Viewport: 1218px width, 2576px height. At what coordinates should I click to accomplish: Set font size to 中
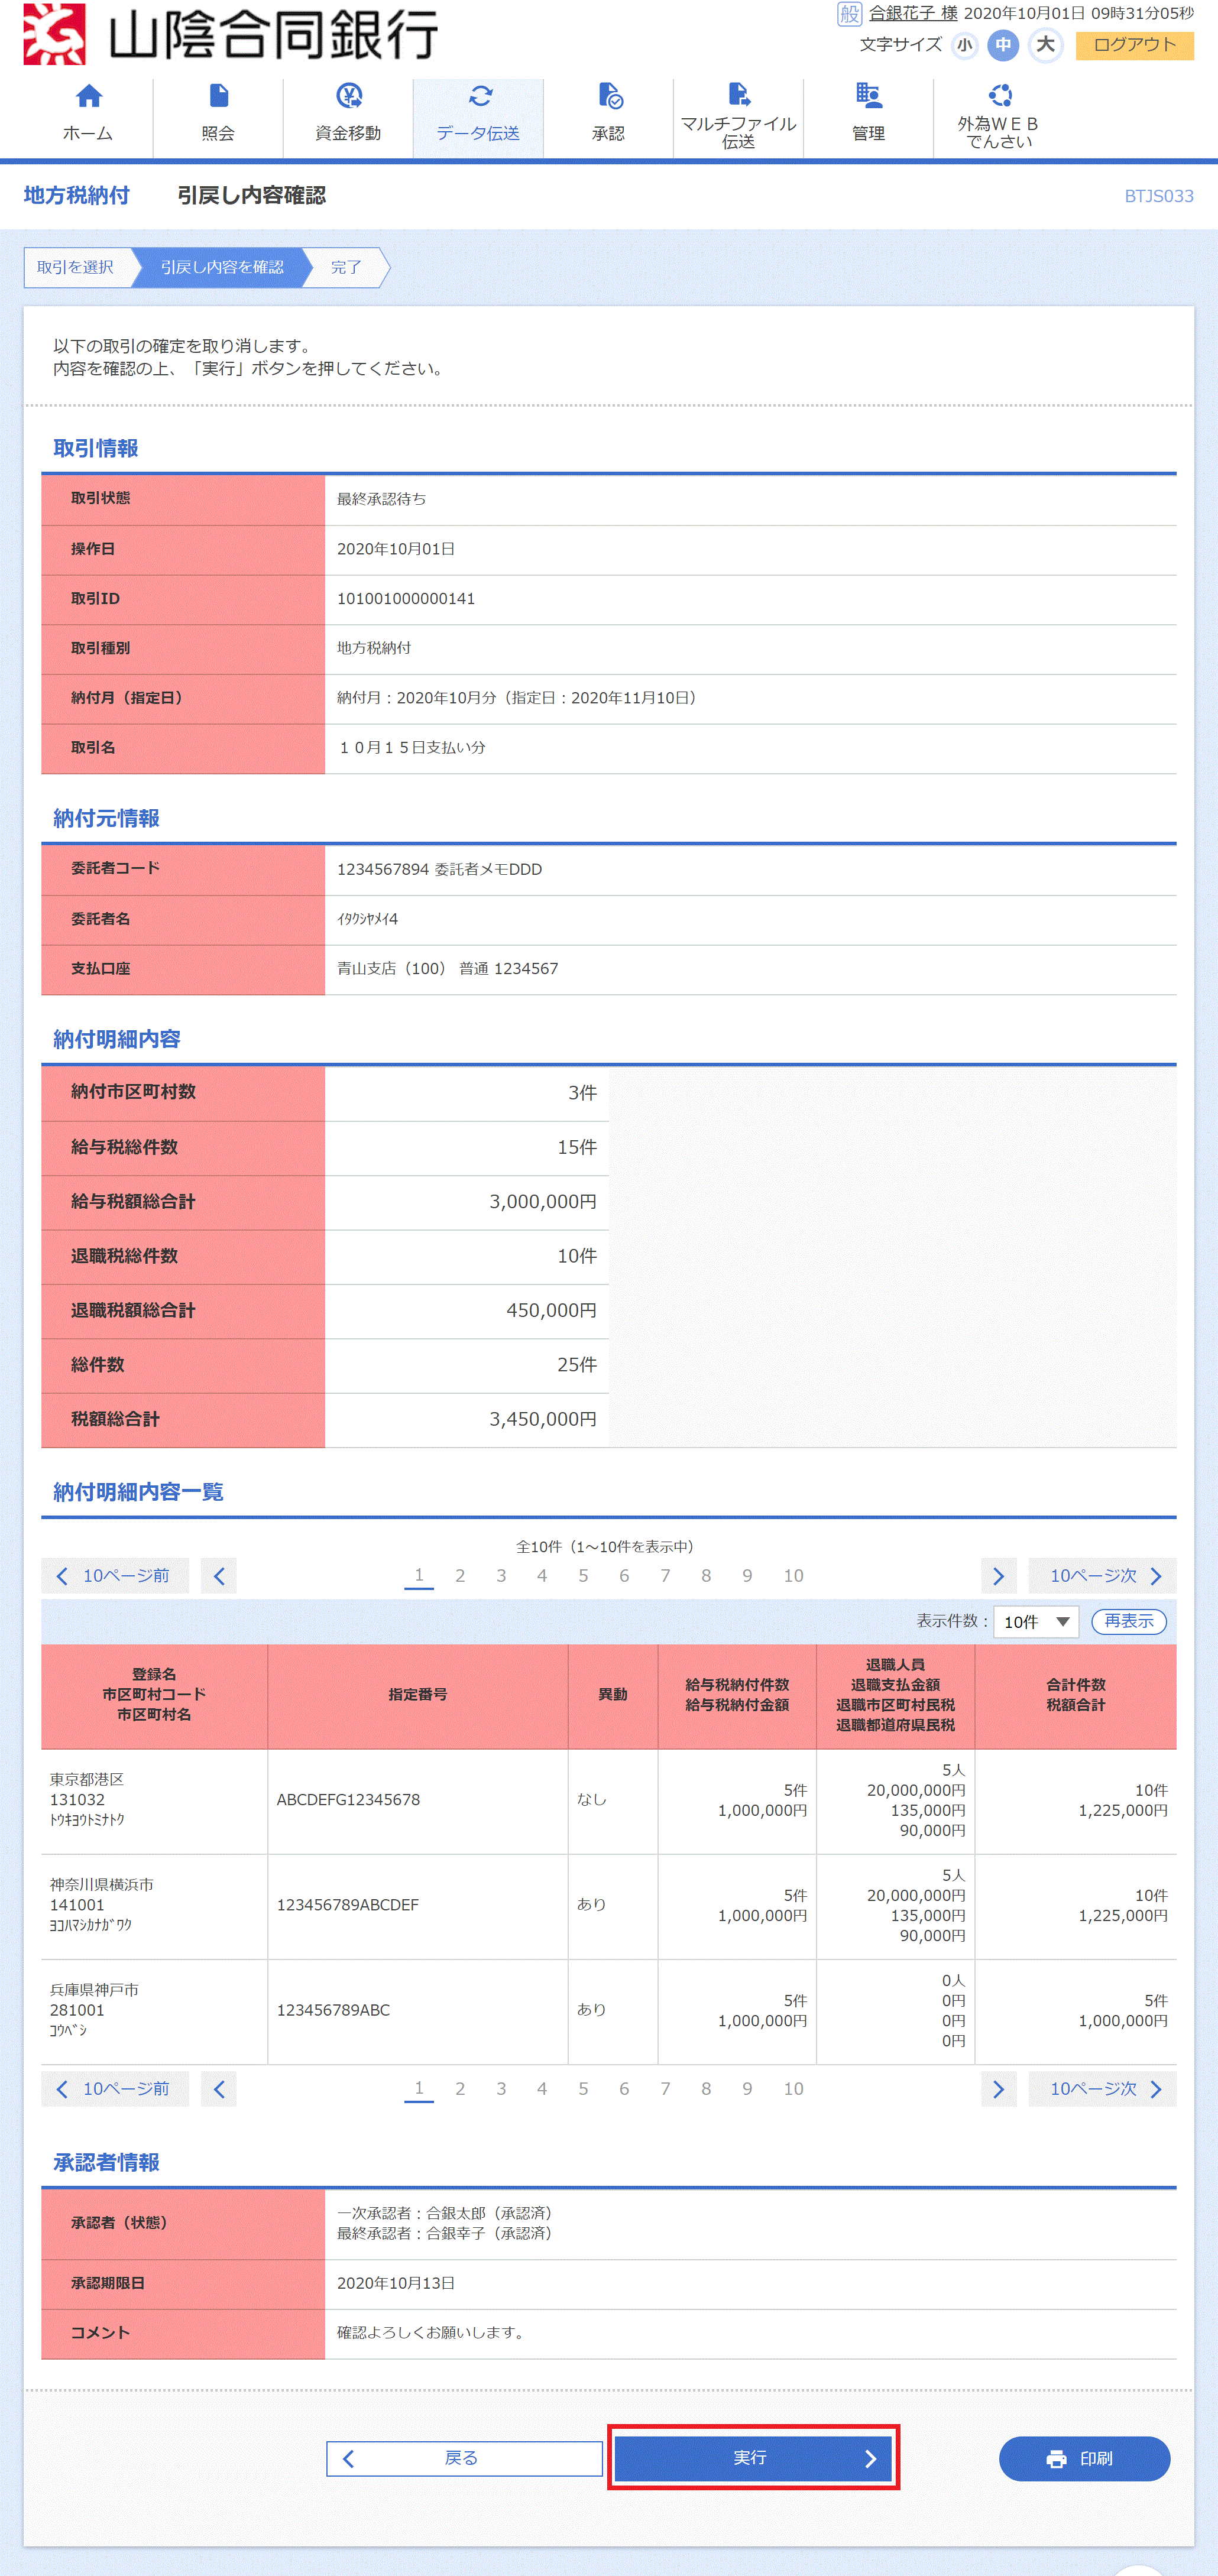click(x=1003, y=45)
